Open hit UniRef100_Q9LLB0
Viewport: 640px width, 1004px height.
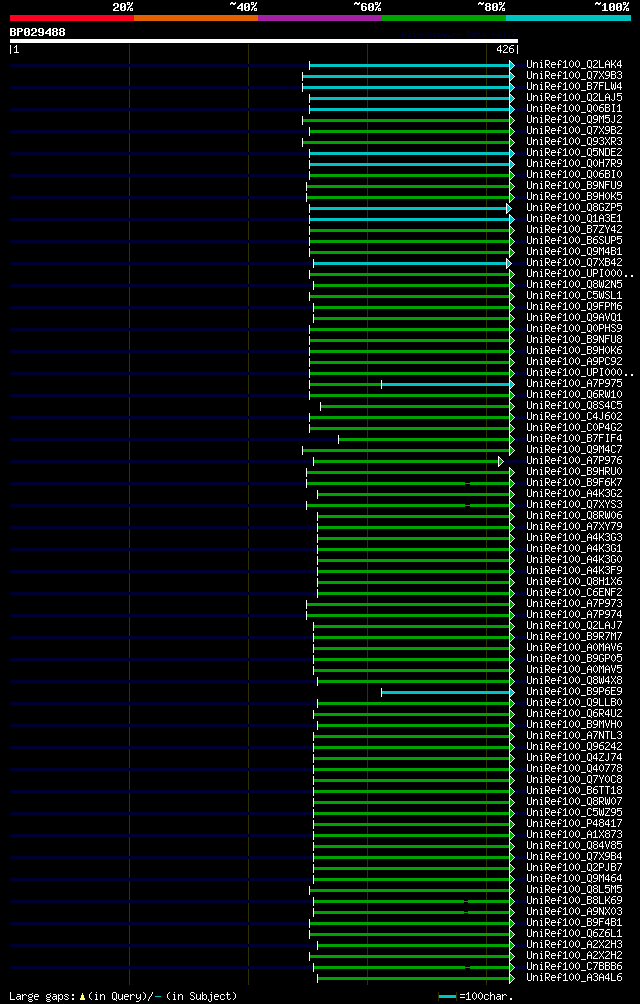[573, 702]
